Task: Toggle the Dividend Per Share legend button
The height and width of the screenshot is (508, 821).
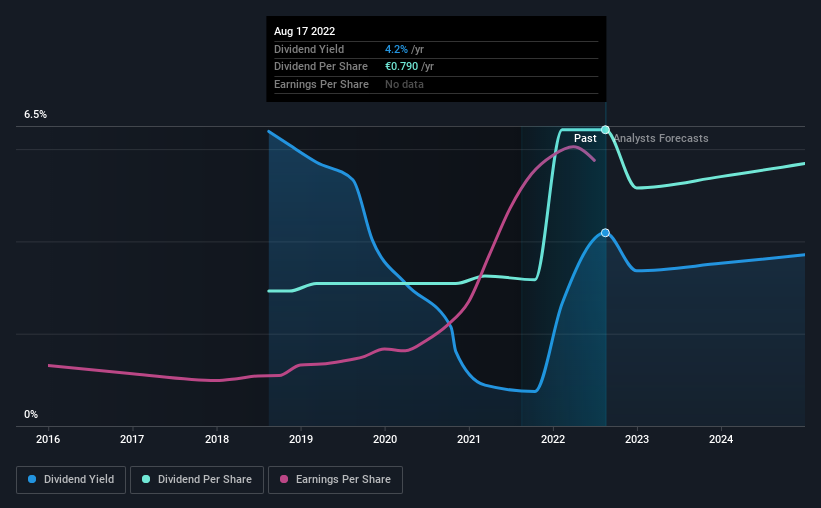Action: tap(197, 479)
